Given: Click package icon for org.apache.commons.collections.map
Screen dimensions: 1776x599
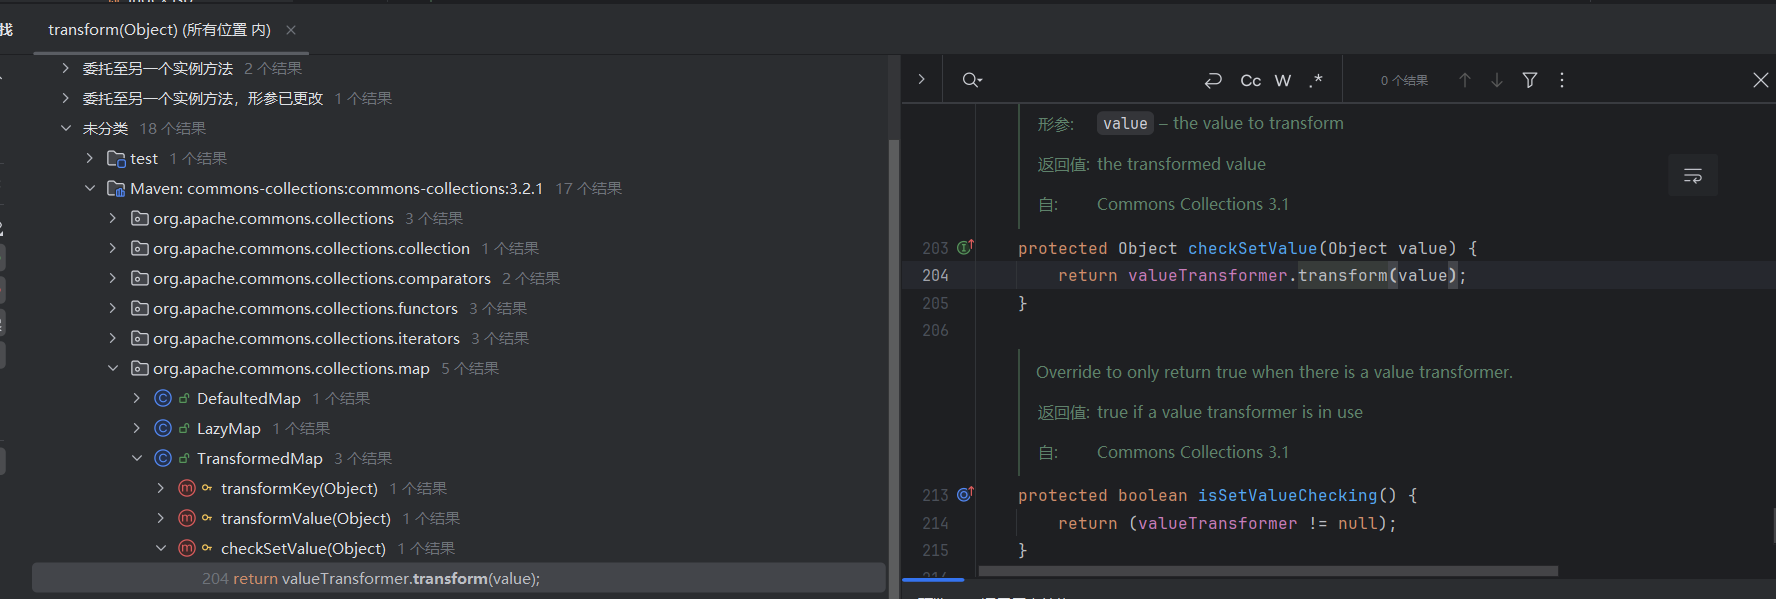Looking at the screenshot, I should point(140,368).
